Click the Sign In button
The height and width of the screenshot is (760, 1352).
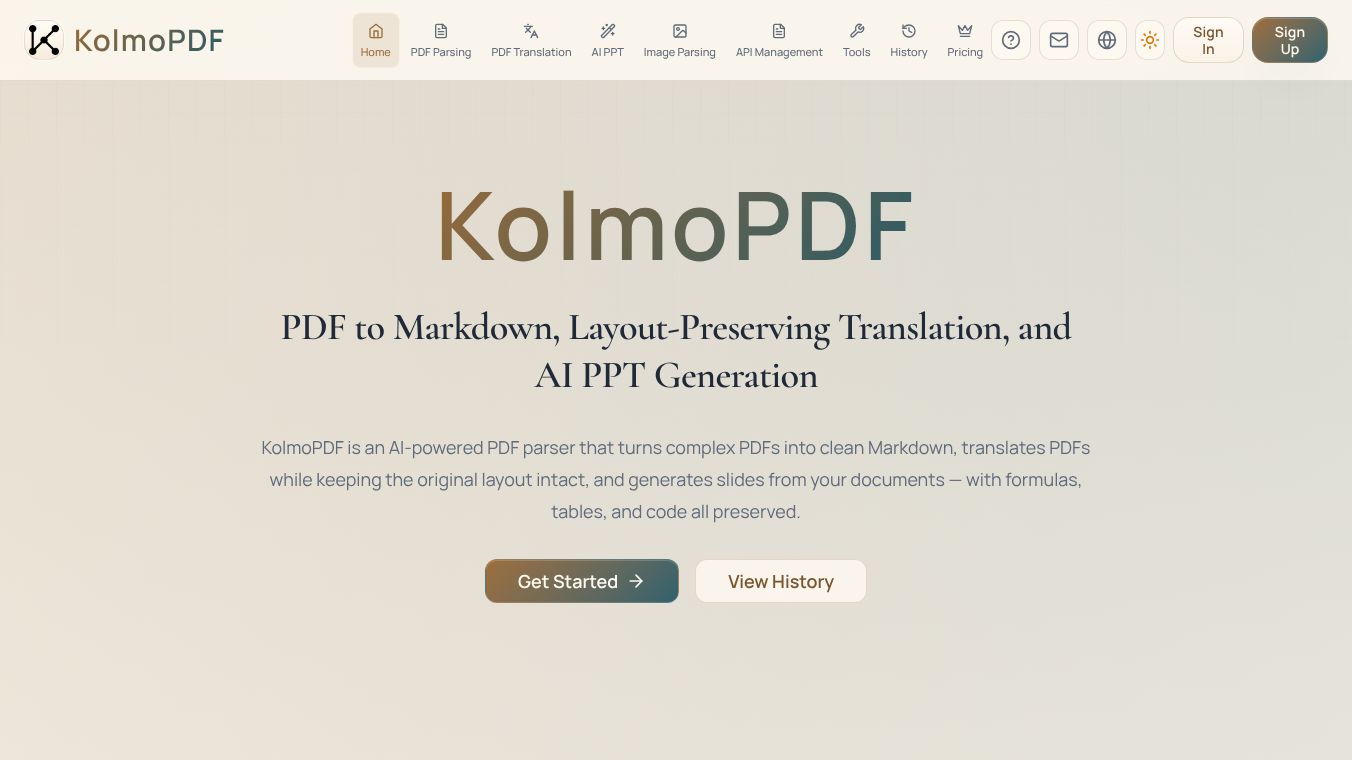1208,40
